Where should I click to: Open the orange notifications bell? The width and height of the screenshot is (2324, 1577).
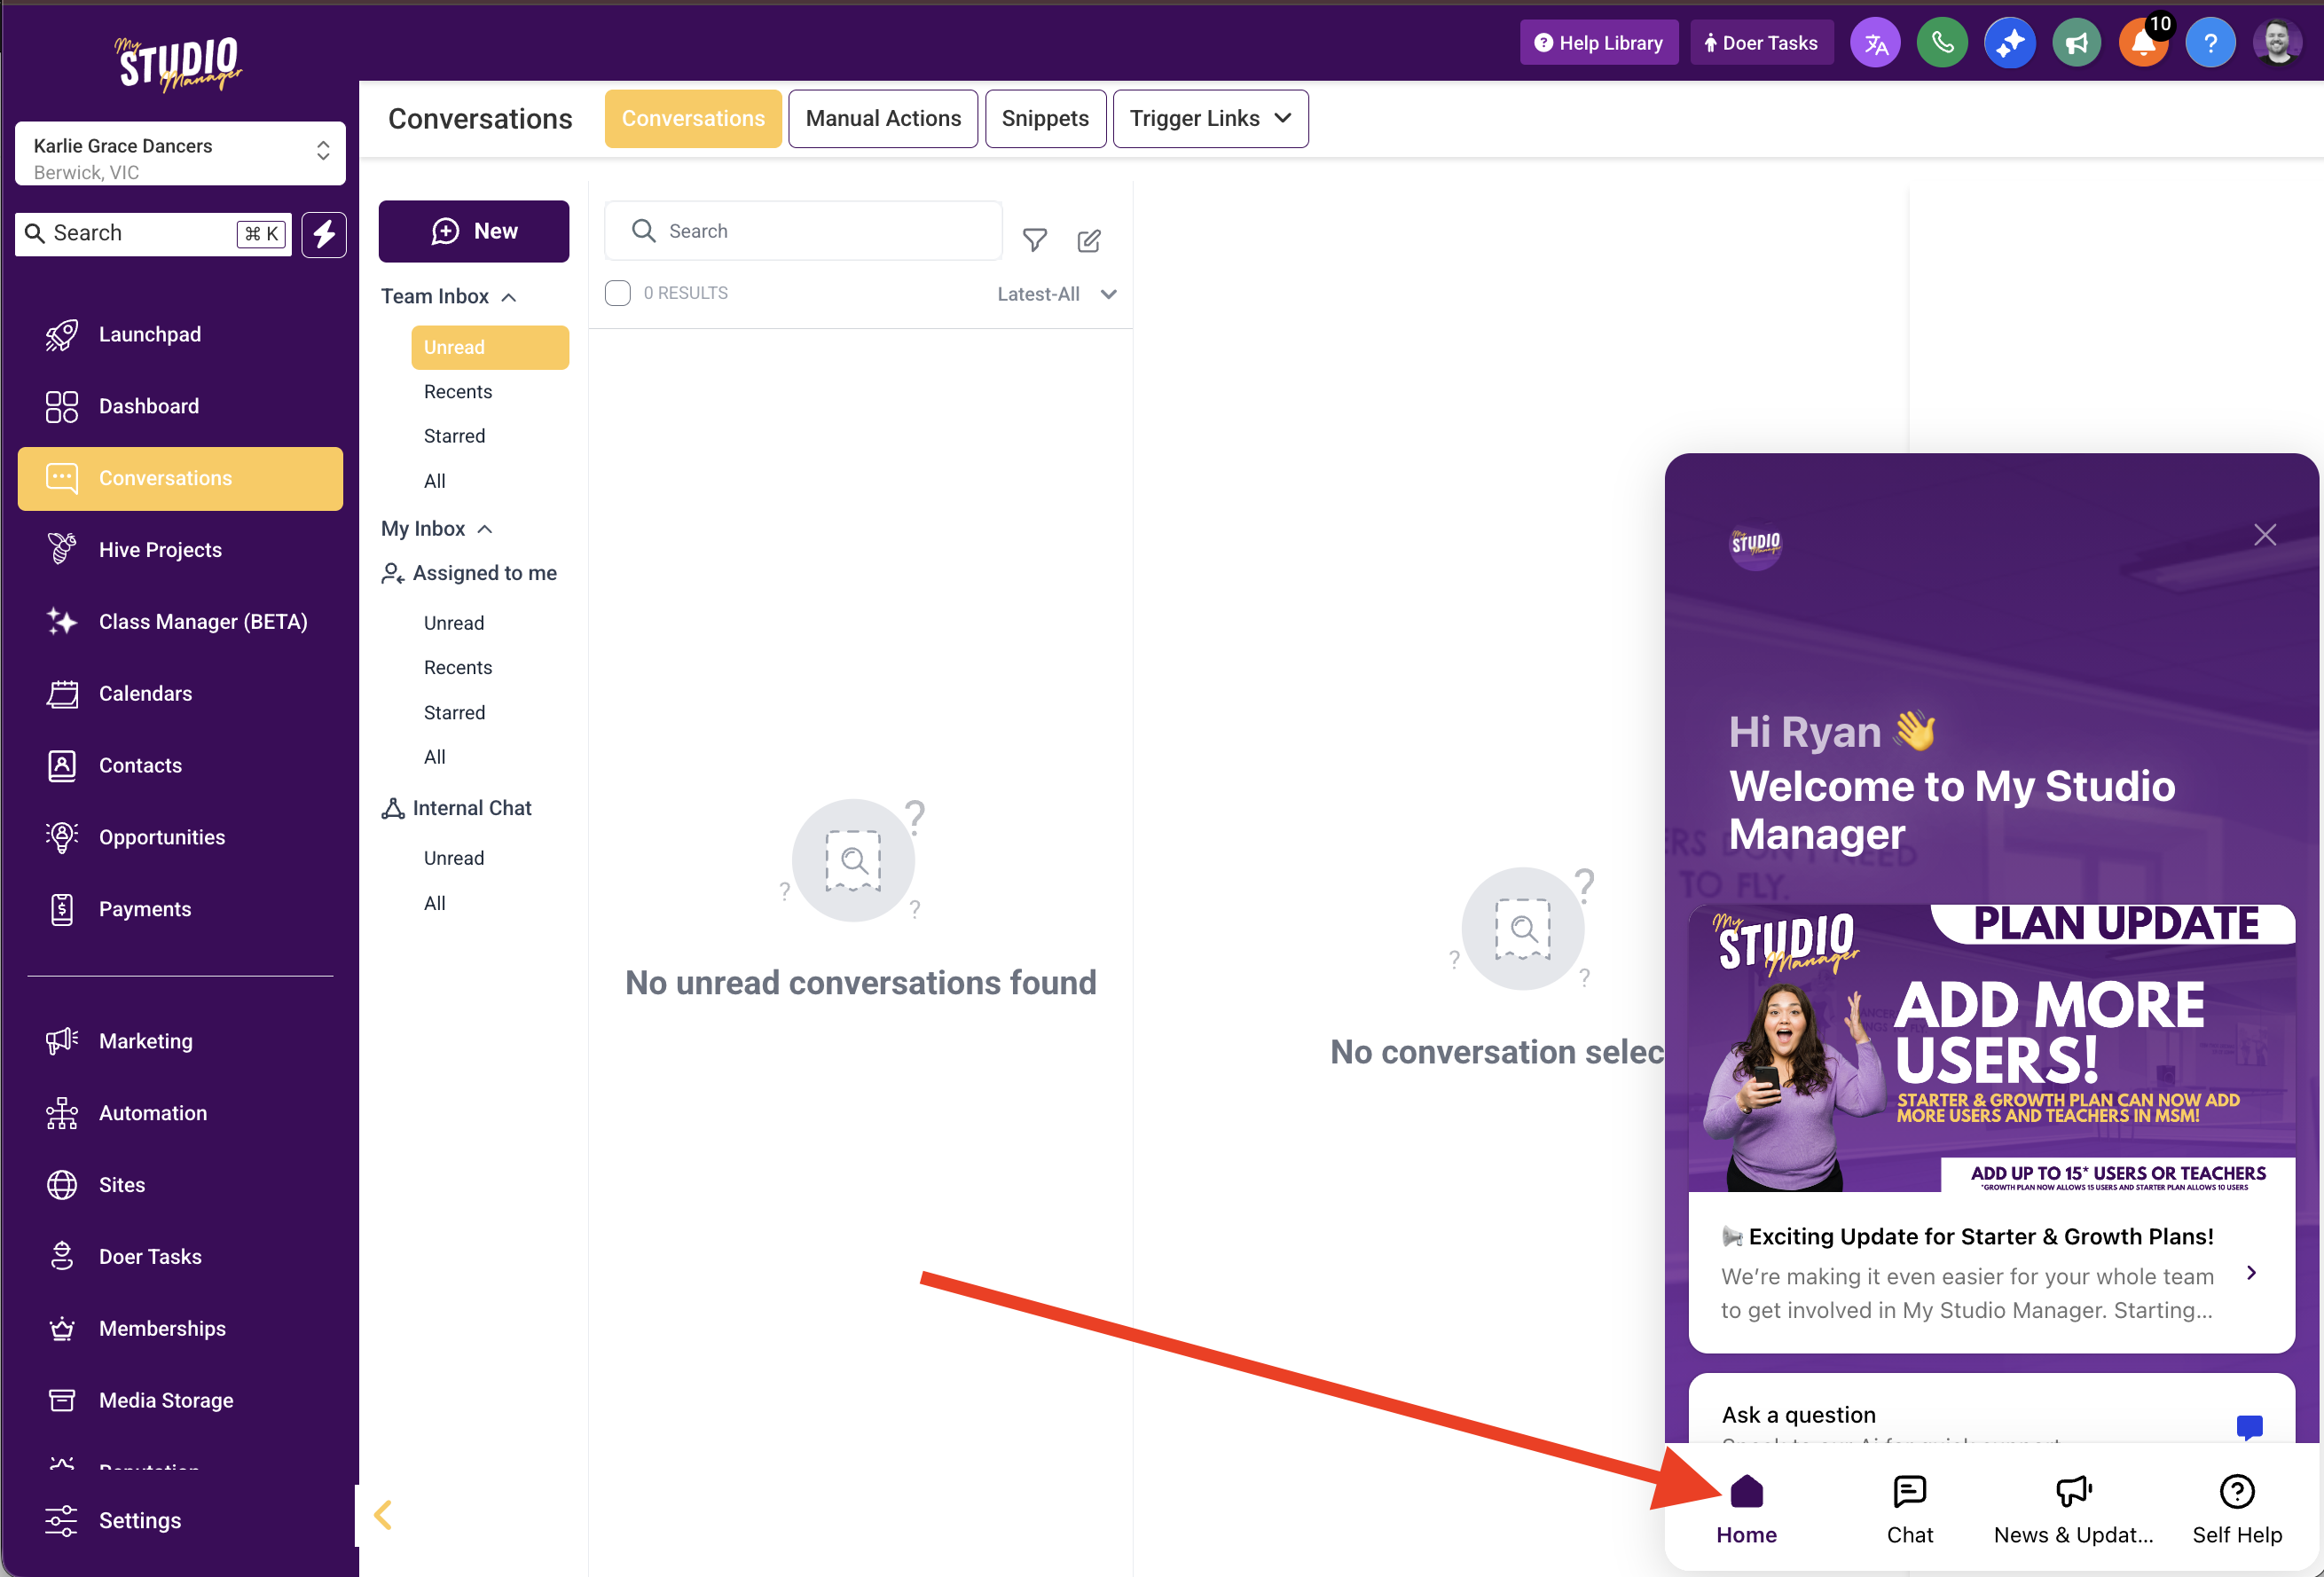[2144, 44]
